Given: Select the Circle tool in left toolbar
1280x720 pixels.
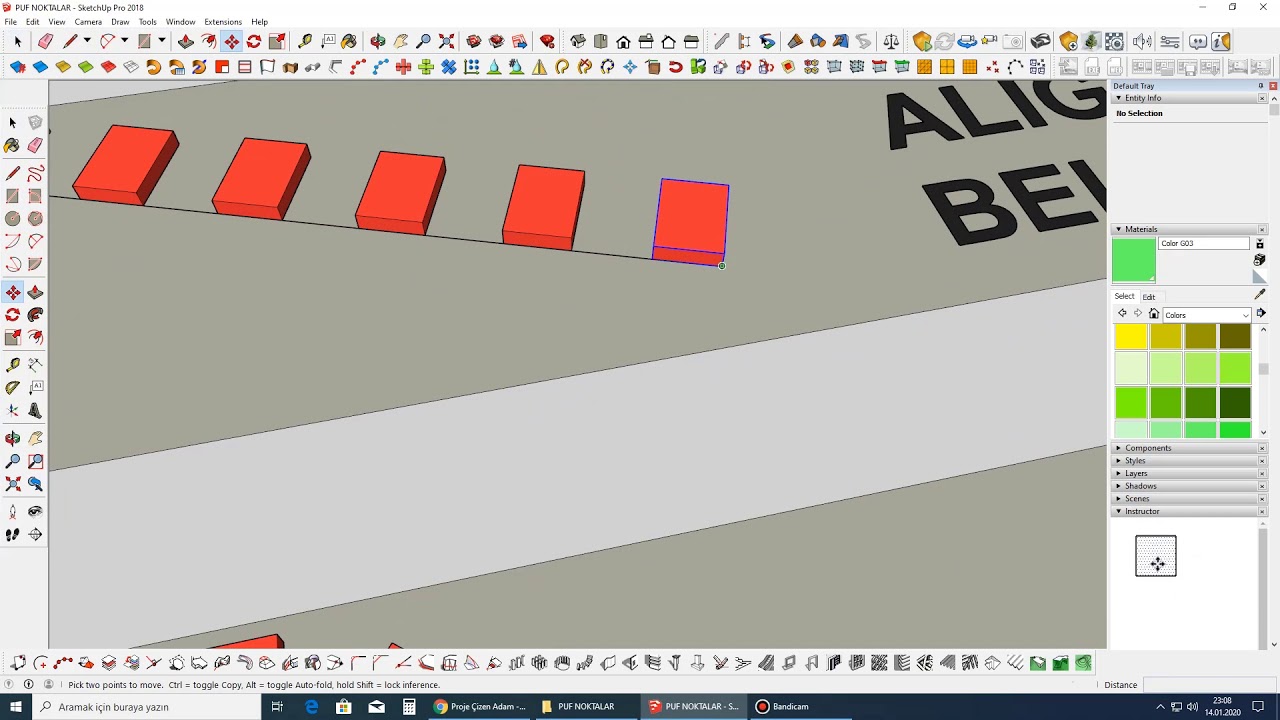Looking at the screenshot, I should point(13,219).
